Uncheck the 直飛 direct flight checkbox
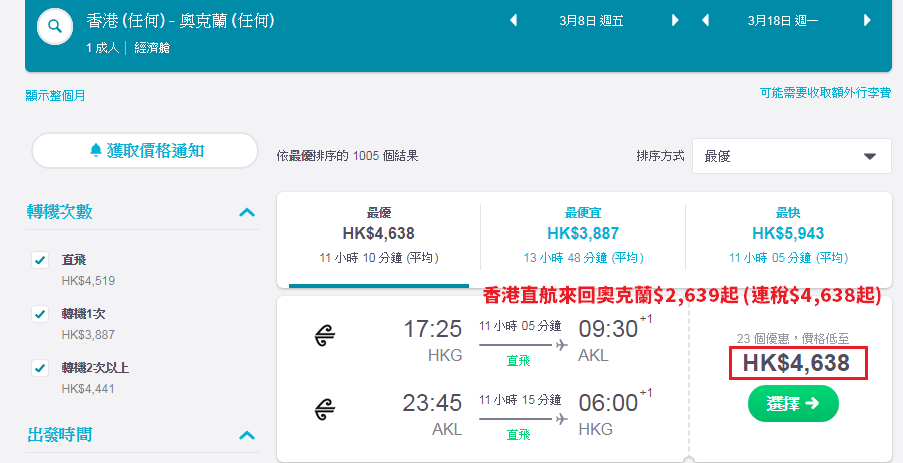The width and height of the screenshot is (903, 463). coord(40,260)
